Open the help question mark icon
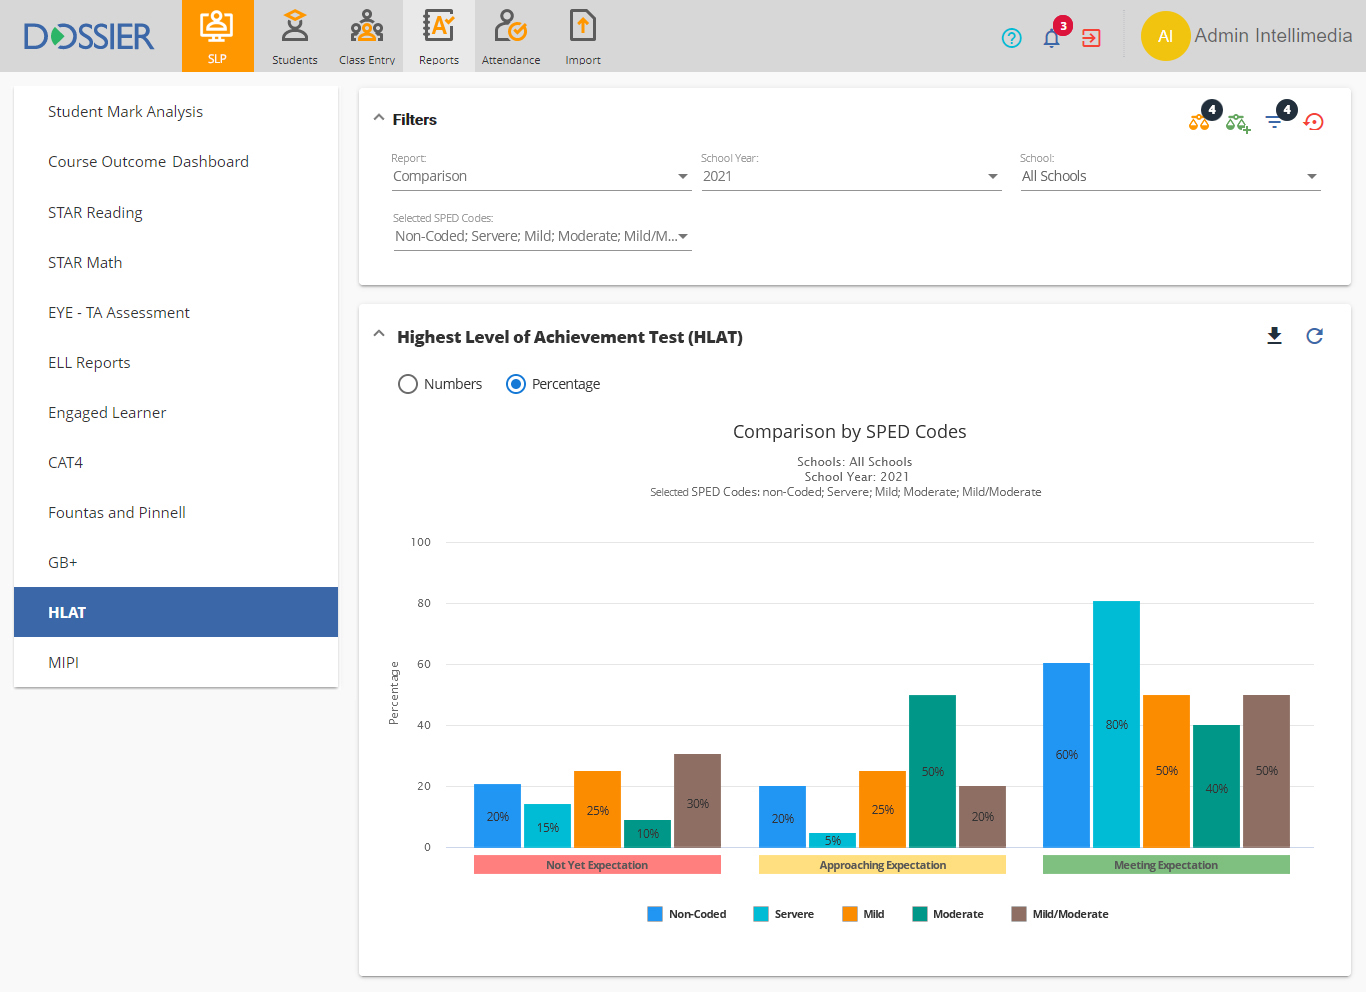This screenshot has width=1366, height=992. pos(1011,38)
